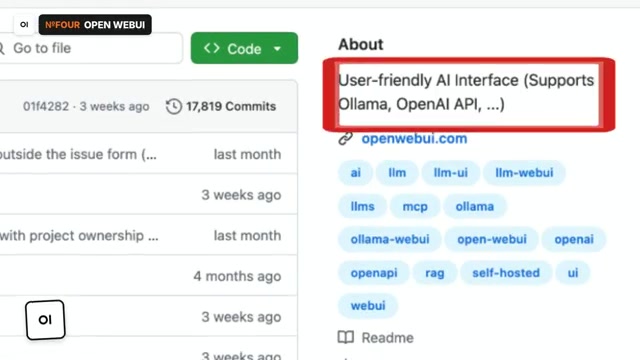Image resolution: width=640 pixels, height=360 pixels.
Task: Select the 'webui' topic tag
Action: [368, 306]
